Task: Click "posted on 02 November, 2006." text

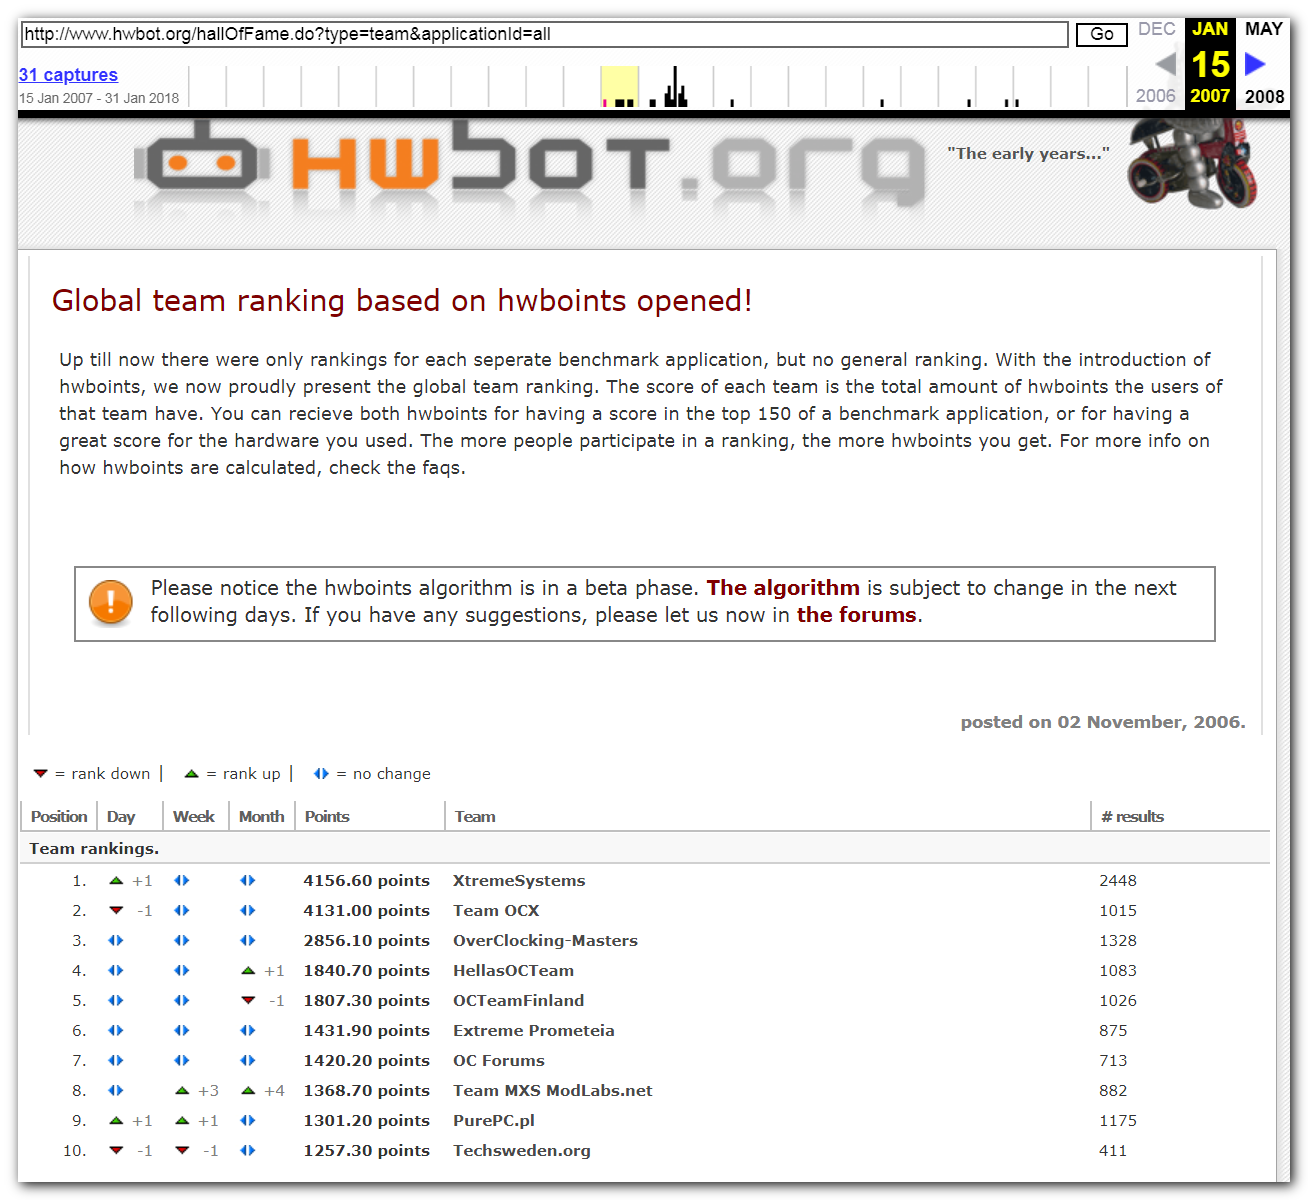Action: [x=1103, y=722]
